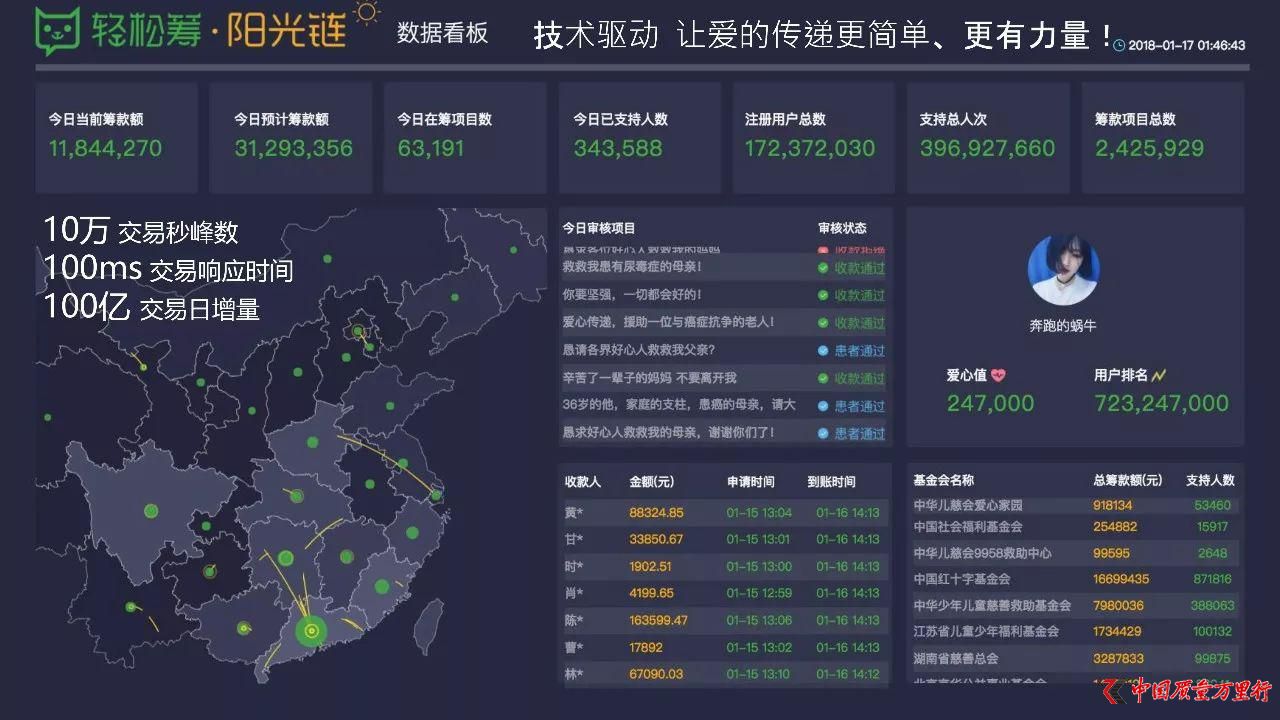Viewport: 1280px width, 720px height.
Task: Click the 今日审核项目 column header
Action: click(x=599, y=228)
